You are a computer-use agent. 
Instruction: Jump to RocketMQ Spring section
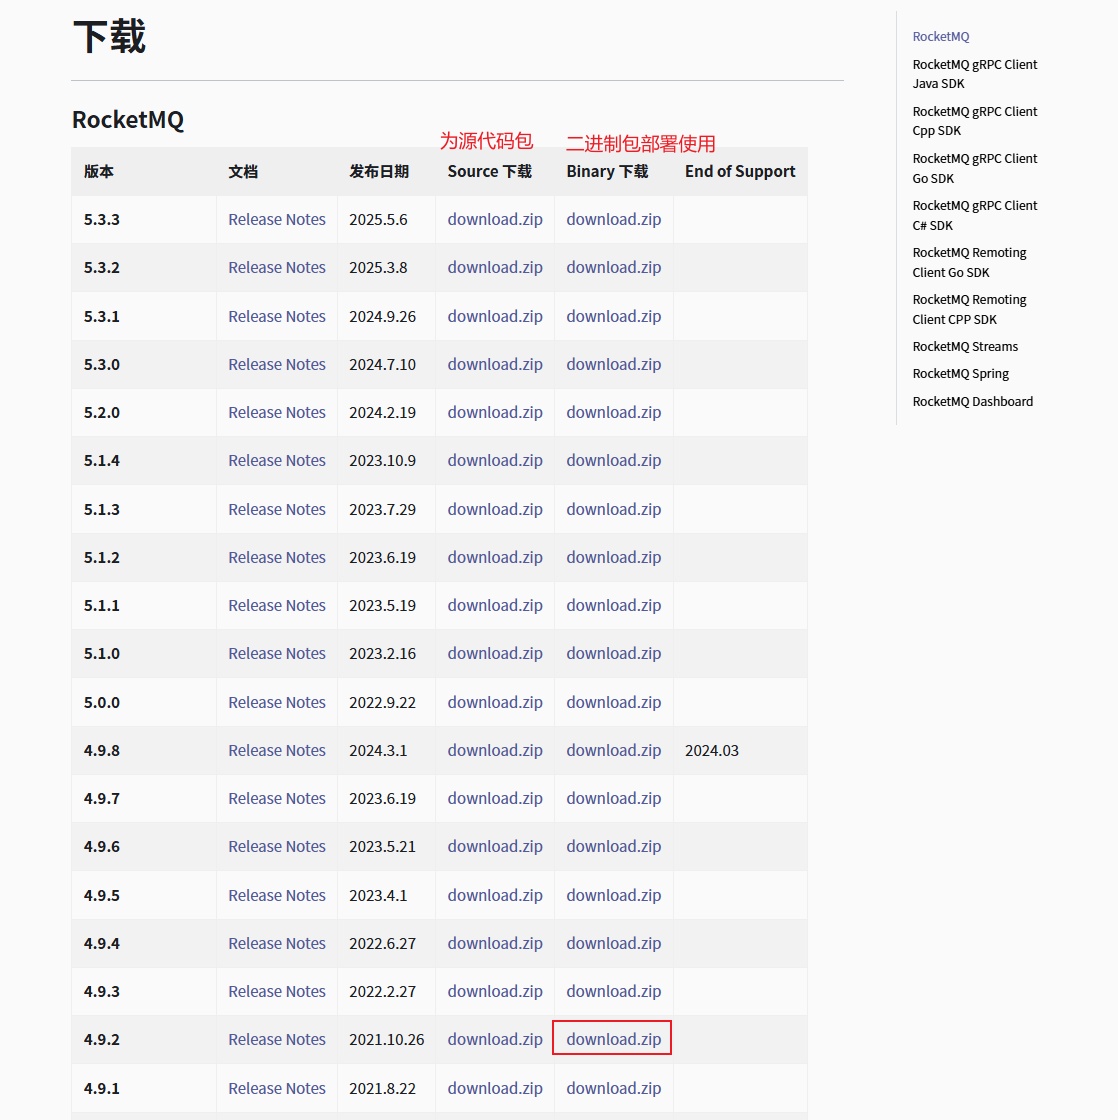point(961,374)
